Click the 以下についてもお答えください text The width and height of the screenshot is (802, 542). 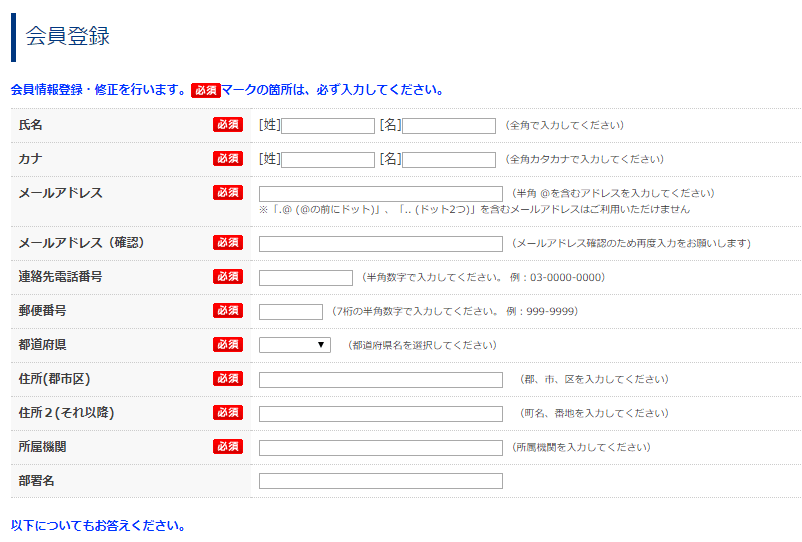[x=98, y=526]
